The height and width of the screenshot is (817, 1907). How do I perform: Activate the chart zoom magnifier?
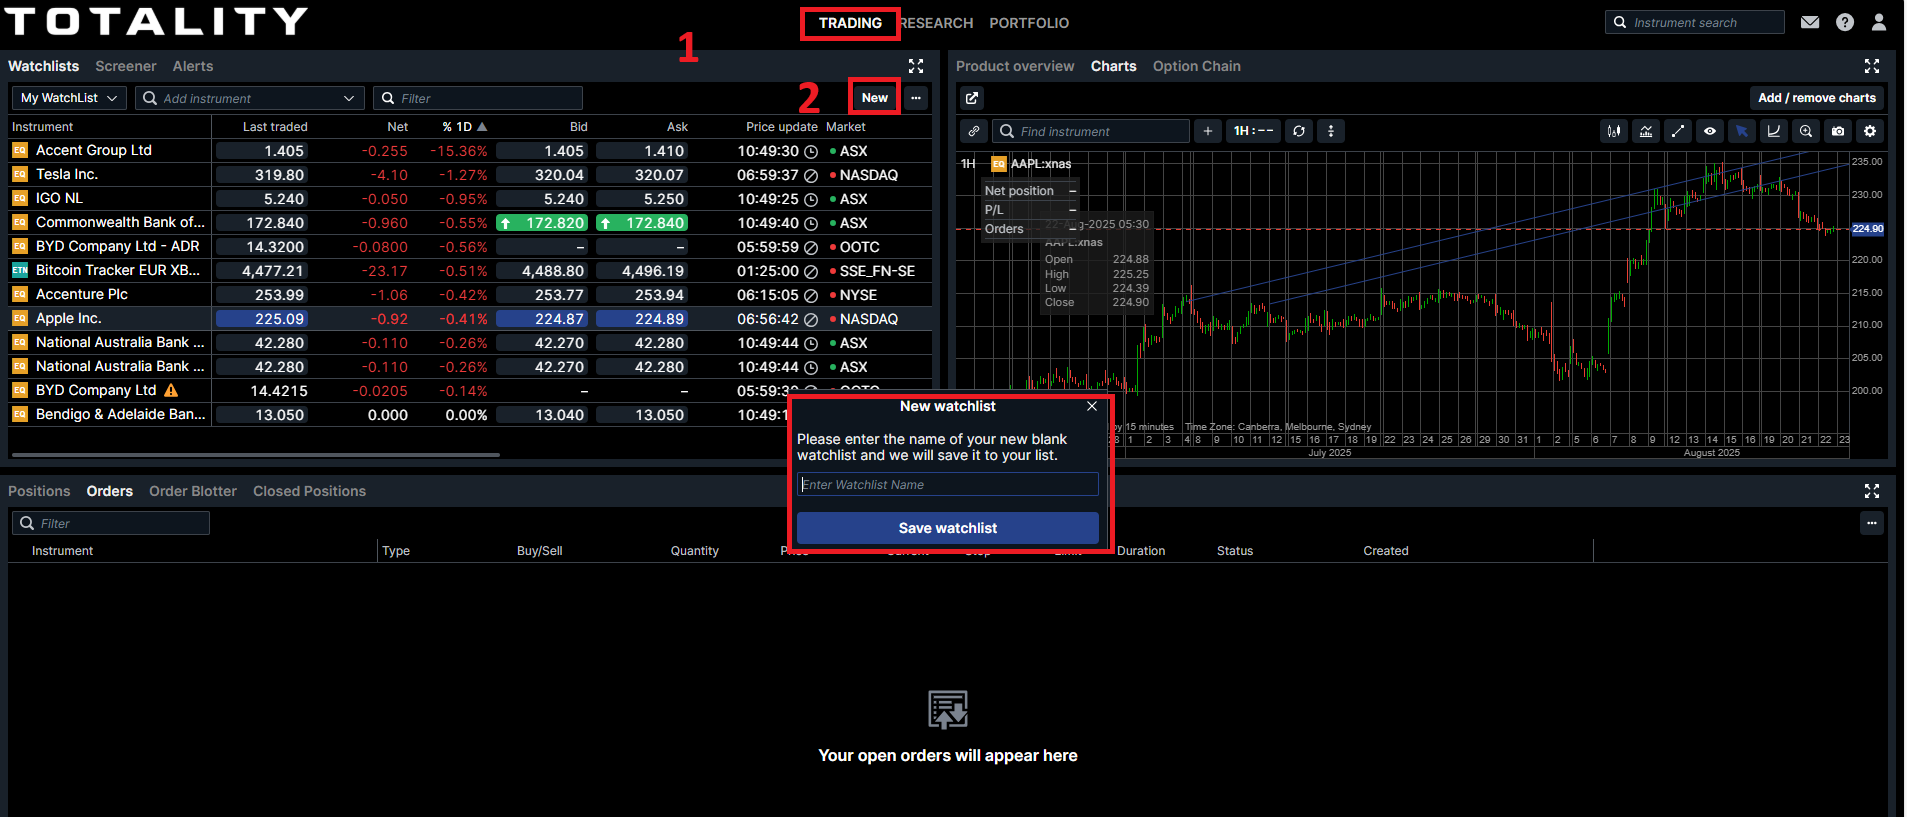(1806, 131)
